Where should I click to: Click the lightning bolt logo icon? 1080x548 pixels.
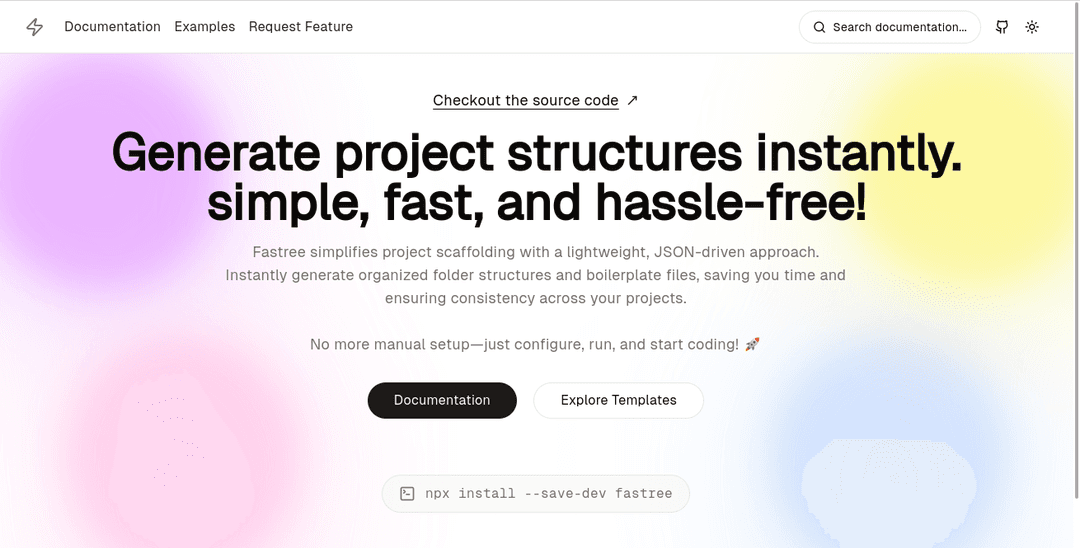34,27
